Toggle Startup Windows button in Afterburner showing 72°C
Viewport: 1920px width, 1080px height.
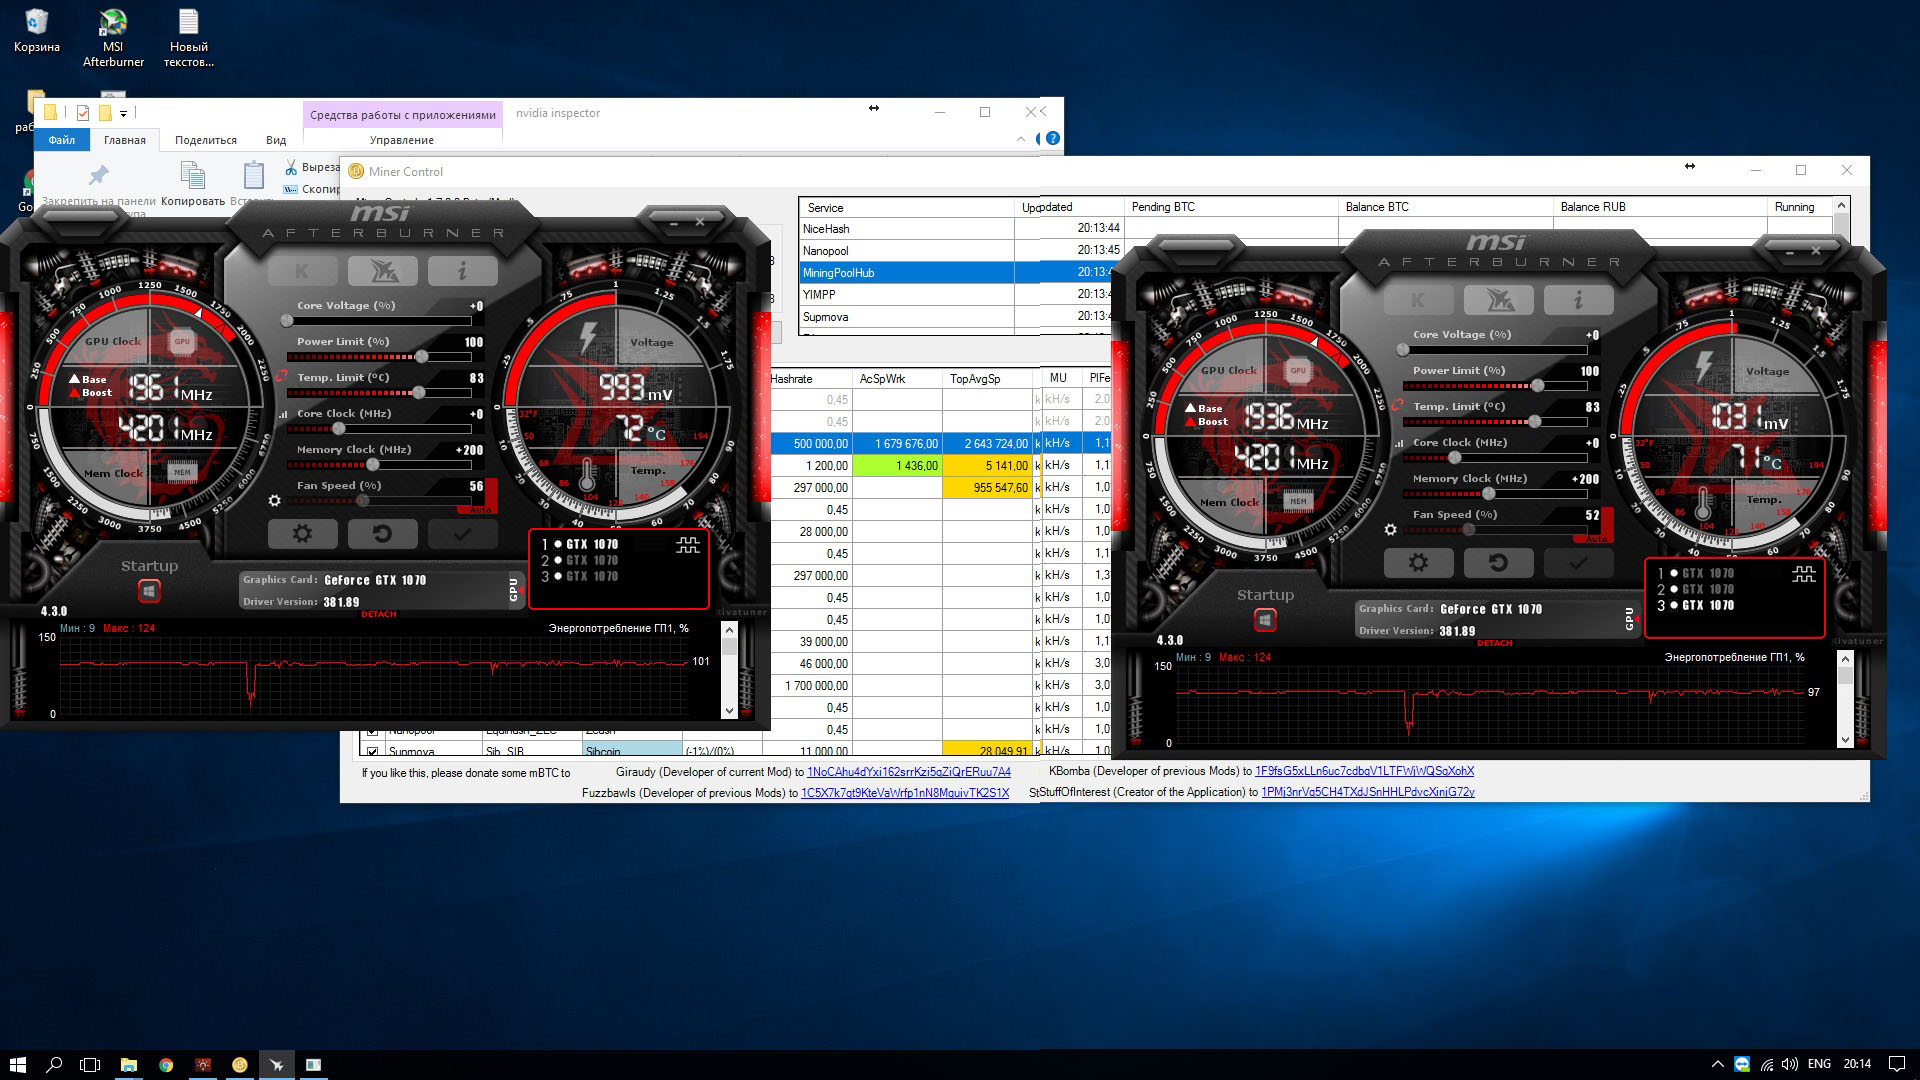point(149,591)
